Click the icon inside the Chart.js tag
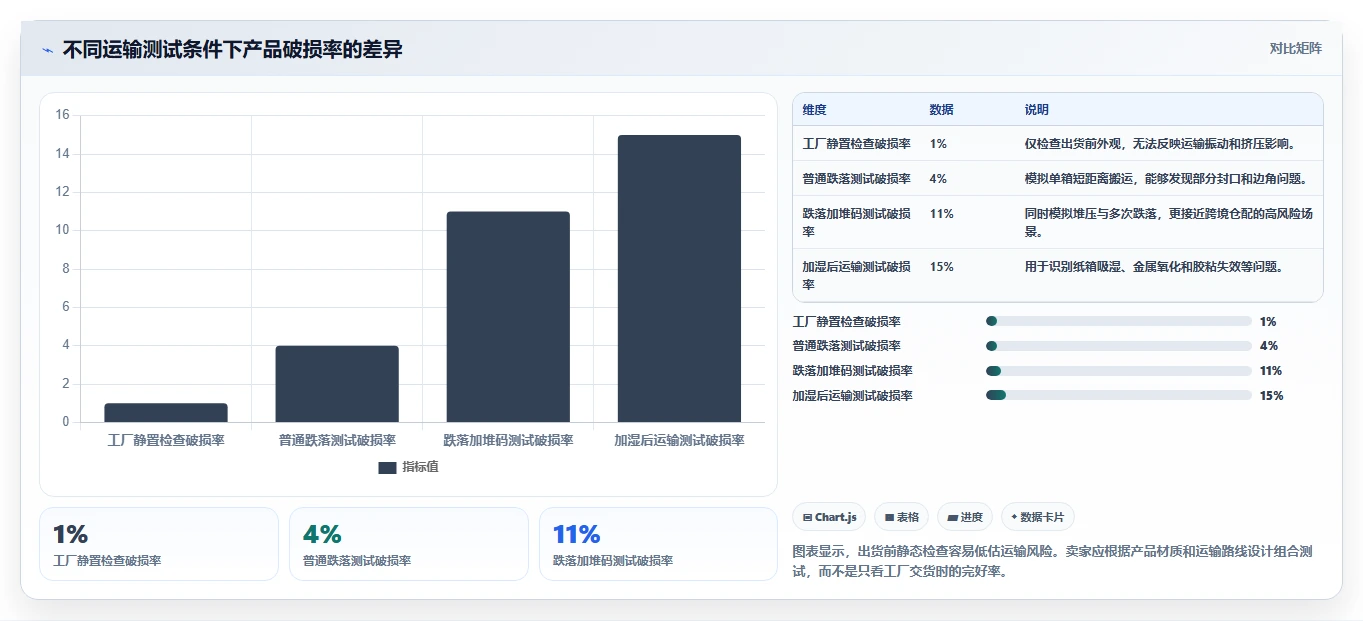Viewport: 1363px width, 621px height. point(807,517)
